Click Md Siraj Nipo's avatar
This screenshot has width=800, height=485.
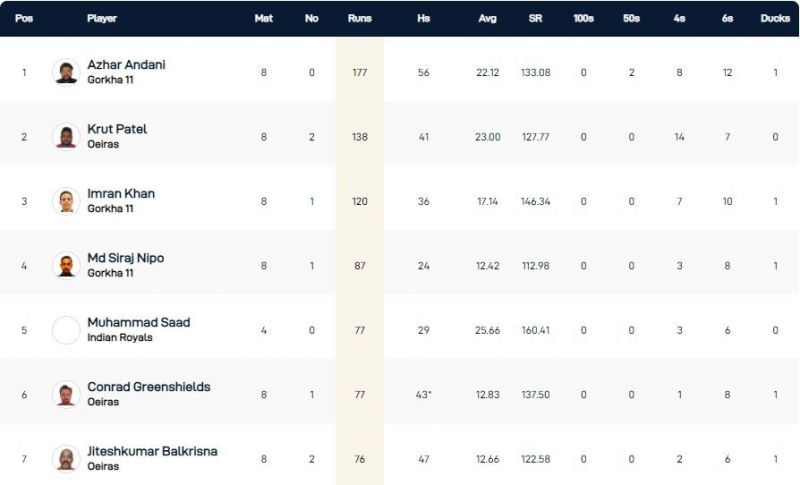click(66, 265)
